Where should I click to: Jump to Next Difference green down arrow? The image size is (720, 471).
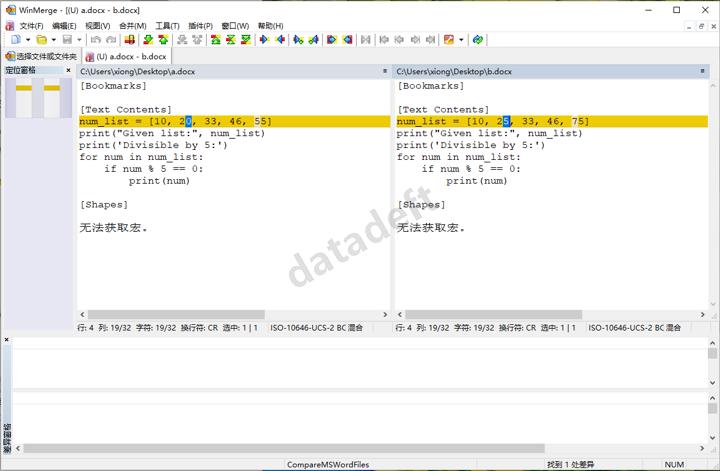tap(148, 40)
